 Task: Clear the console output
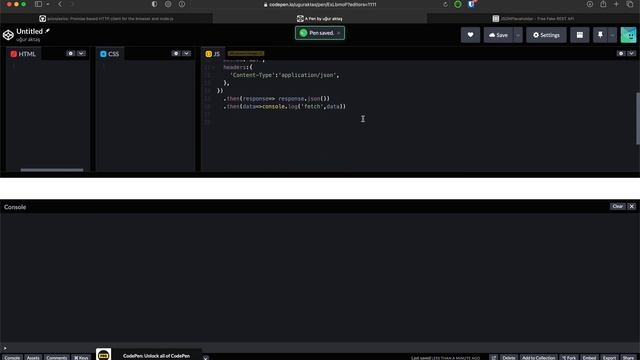tap(618, 207)
